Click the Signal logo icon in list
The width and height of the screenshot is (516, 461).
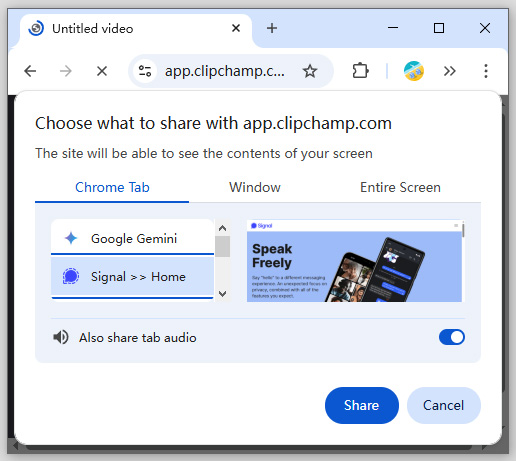point(71,276)
